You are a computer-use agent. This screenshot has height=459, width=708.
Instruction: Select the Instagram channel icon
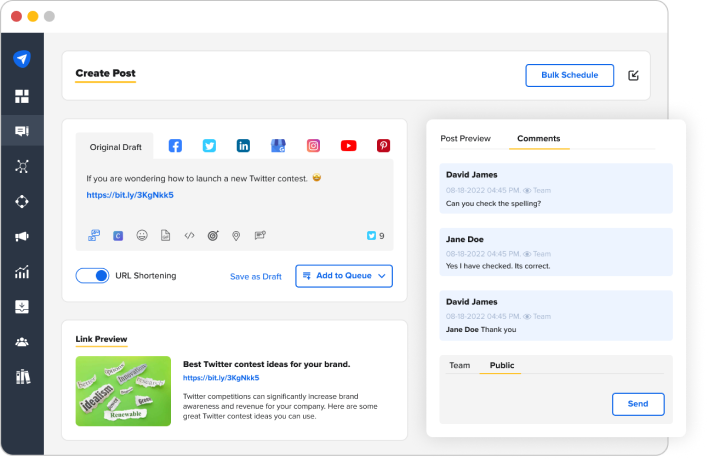tap(313, 146)
